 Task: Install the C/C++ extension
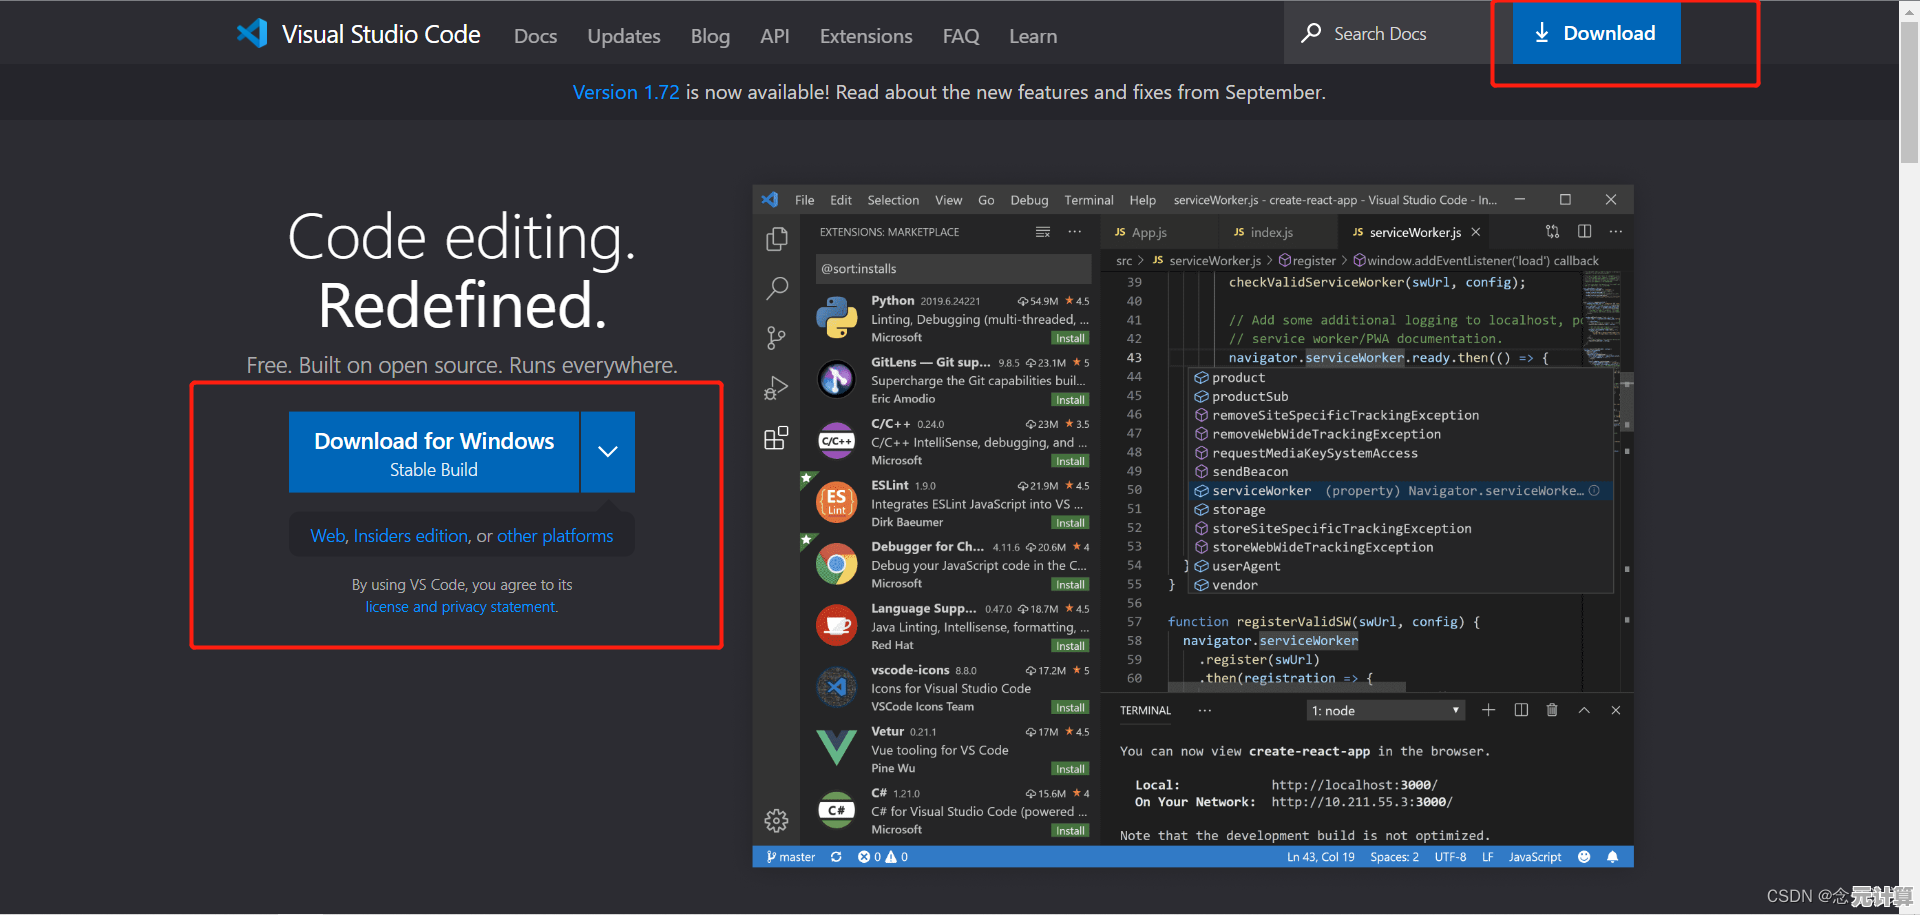1070,461
